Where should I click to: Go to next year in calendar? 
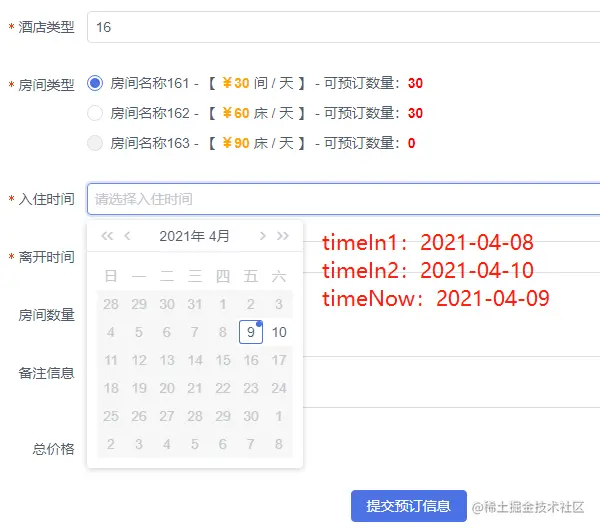(x=283, y=236)
